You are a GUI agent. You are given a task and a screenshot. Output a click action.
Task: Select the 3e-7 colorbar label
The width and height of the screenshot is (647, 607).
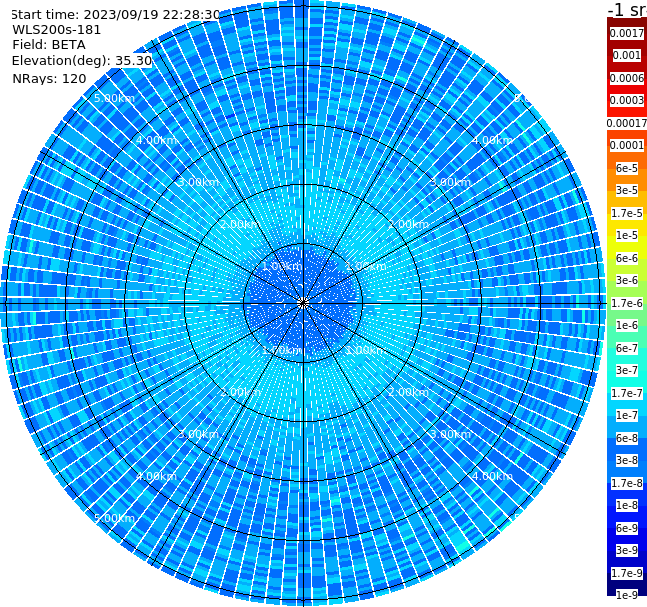point(627,370)
